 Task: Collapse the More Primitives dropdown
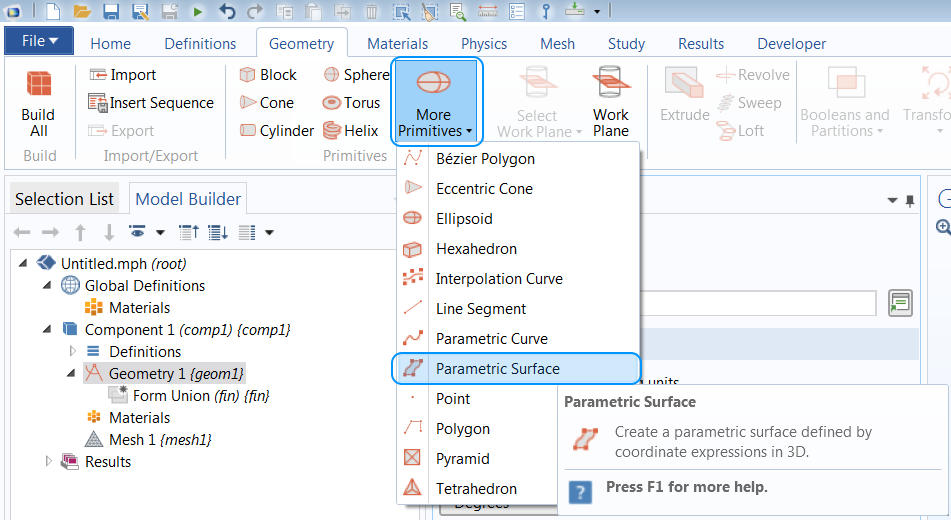(x=437, y=102)
